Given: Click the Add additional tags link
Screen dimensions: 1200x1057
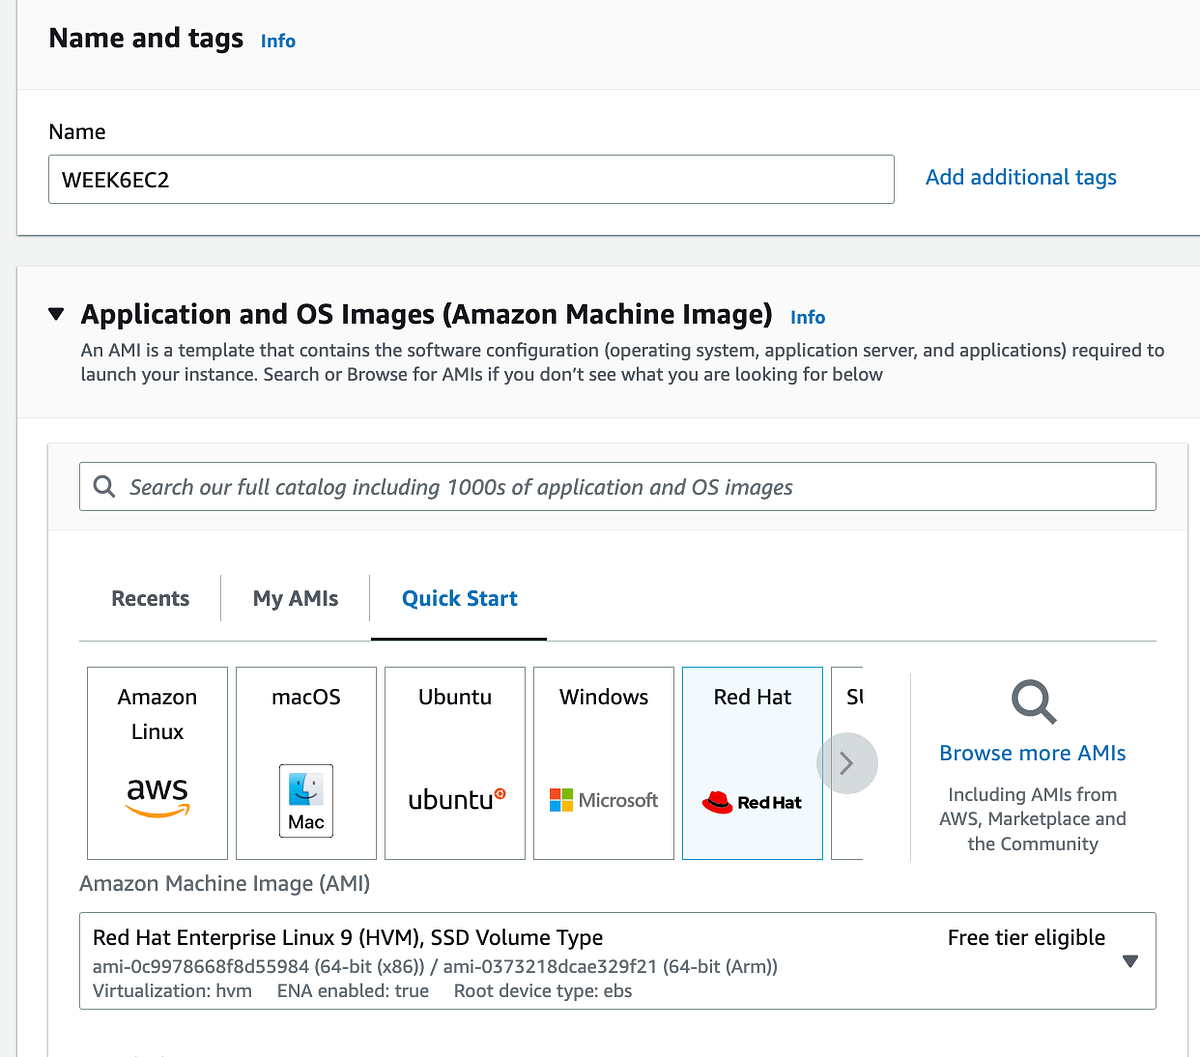Looking at the screenshot, I should click(1020, 177).
